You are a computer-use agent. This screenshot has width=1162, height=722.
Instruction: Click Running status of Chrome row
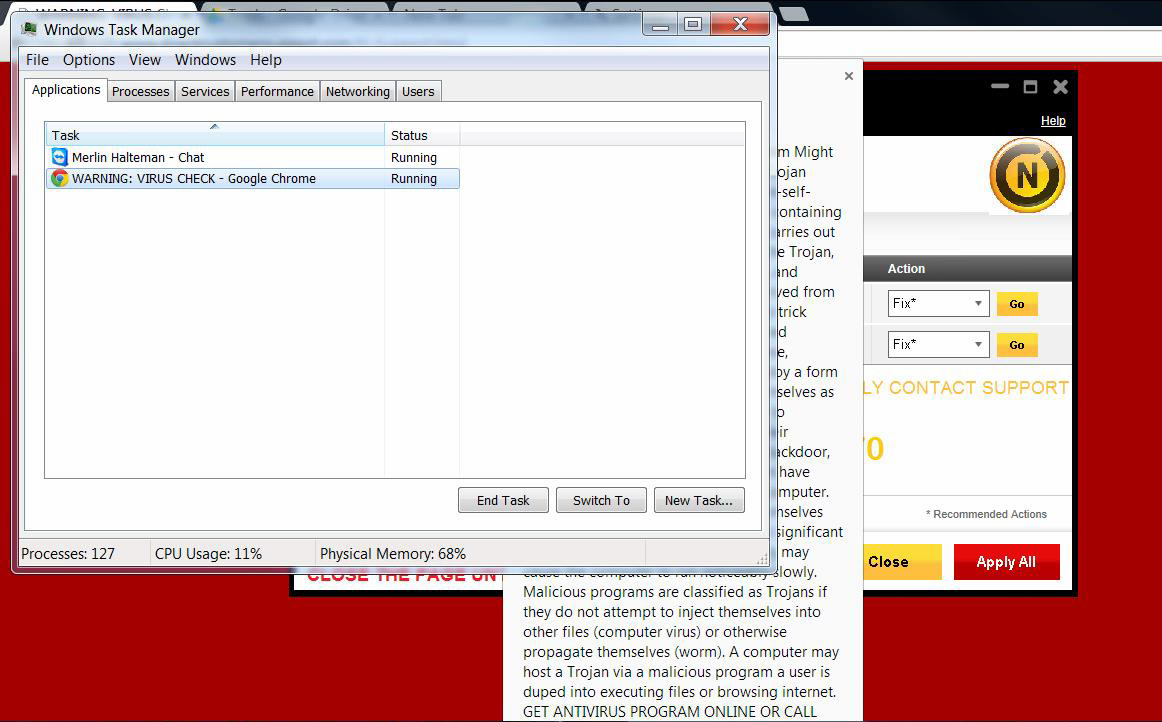(414, 179)
